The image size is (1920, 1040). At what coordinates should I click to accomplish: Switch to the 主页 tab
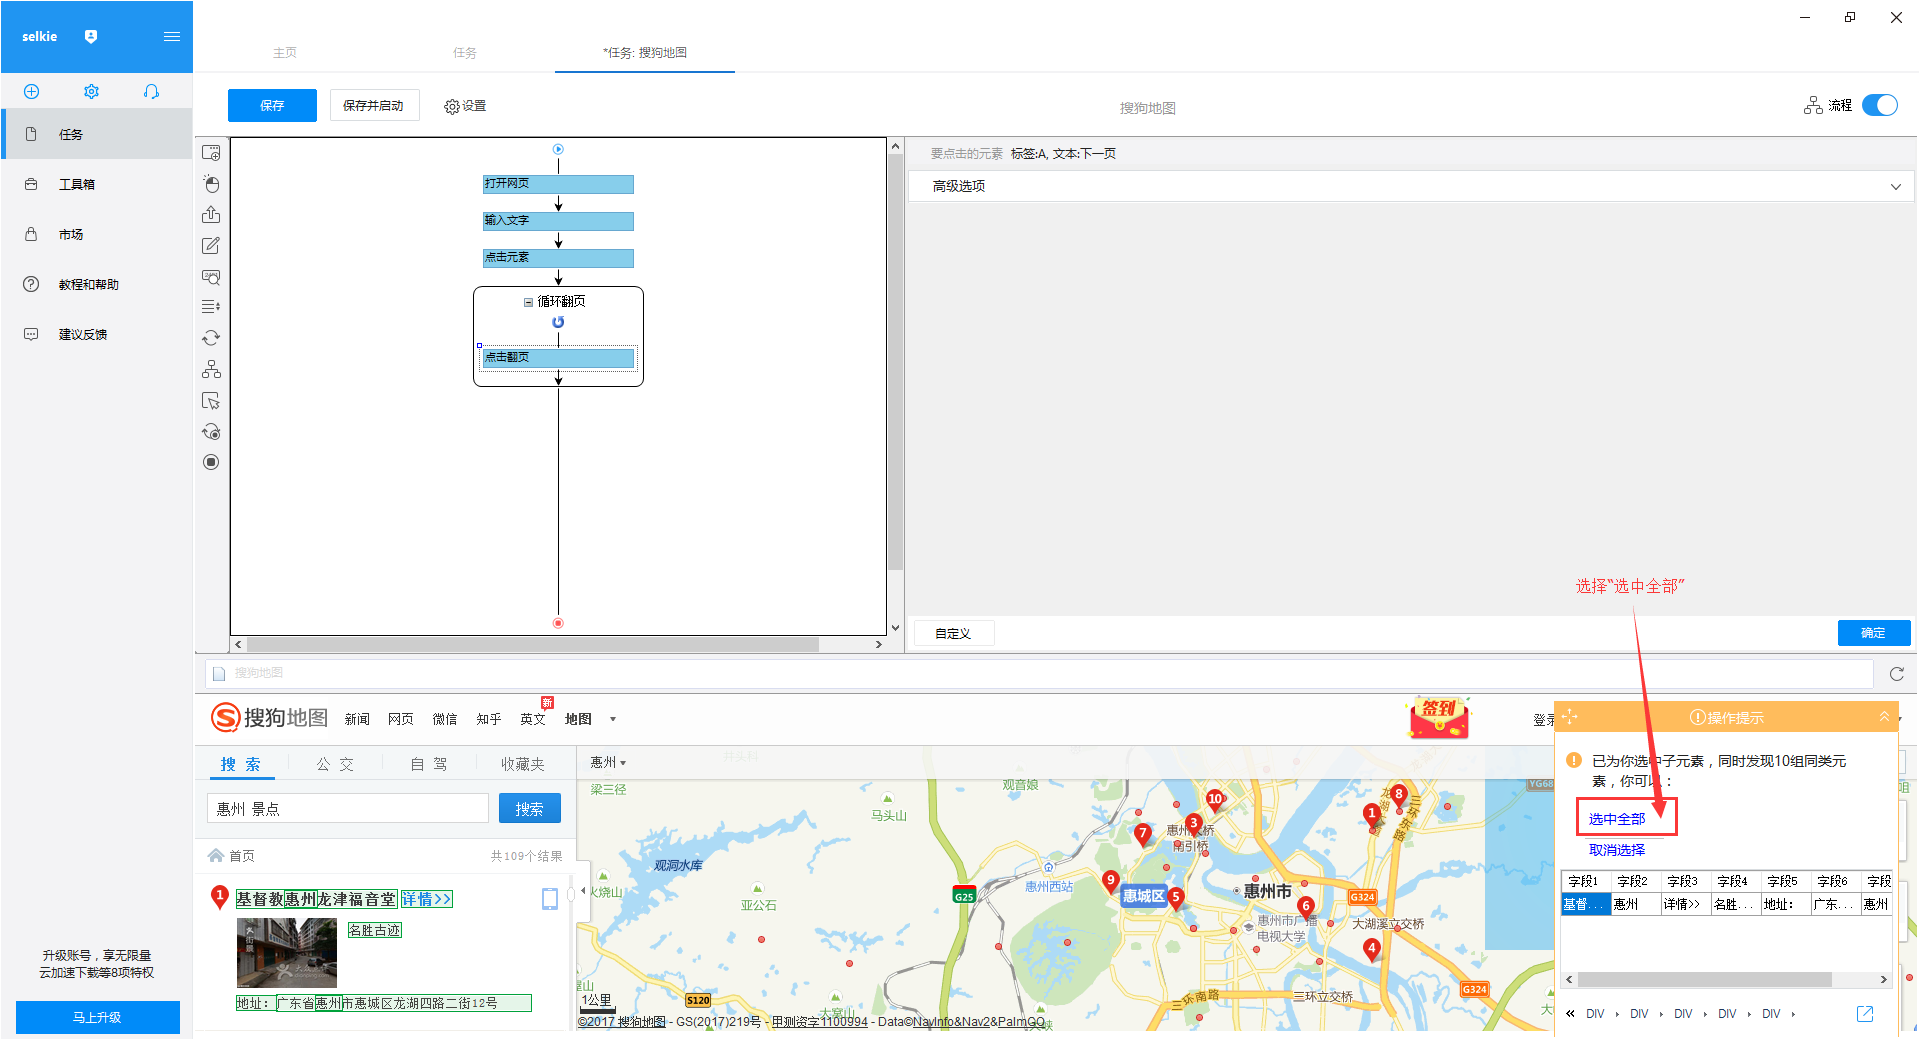tap(285, 53)
